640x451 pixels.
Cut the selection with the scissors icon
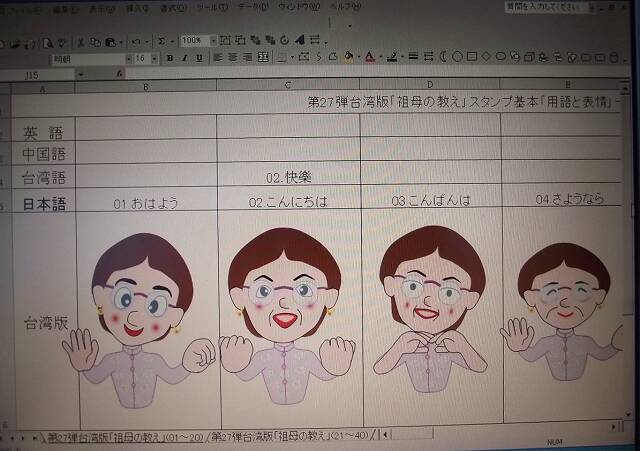pyautogui.click(x=81, y=42)
